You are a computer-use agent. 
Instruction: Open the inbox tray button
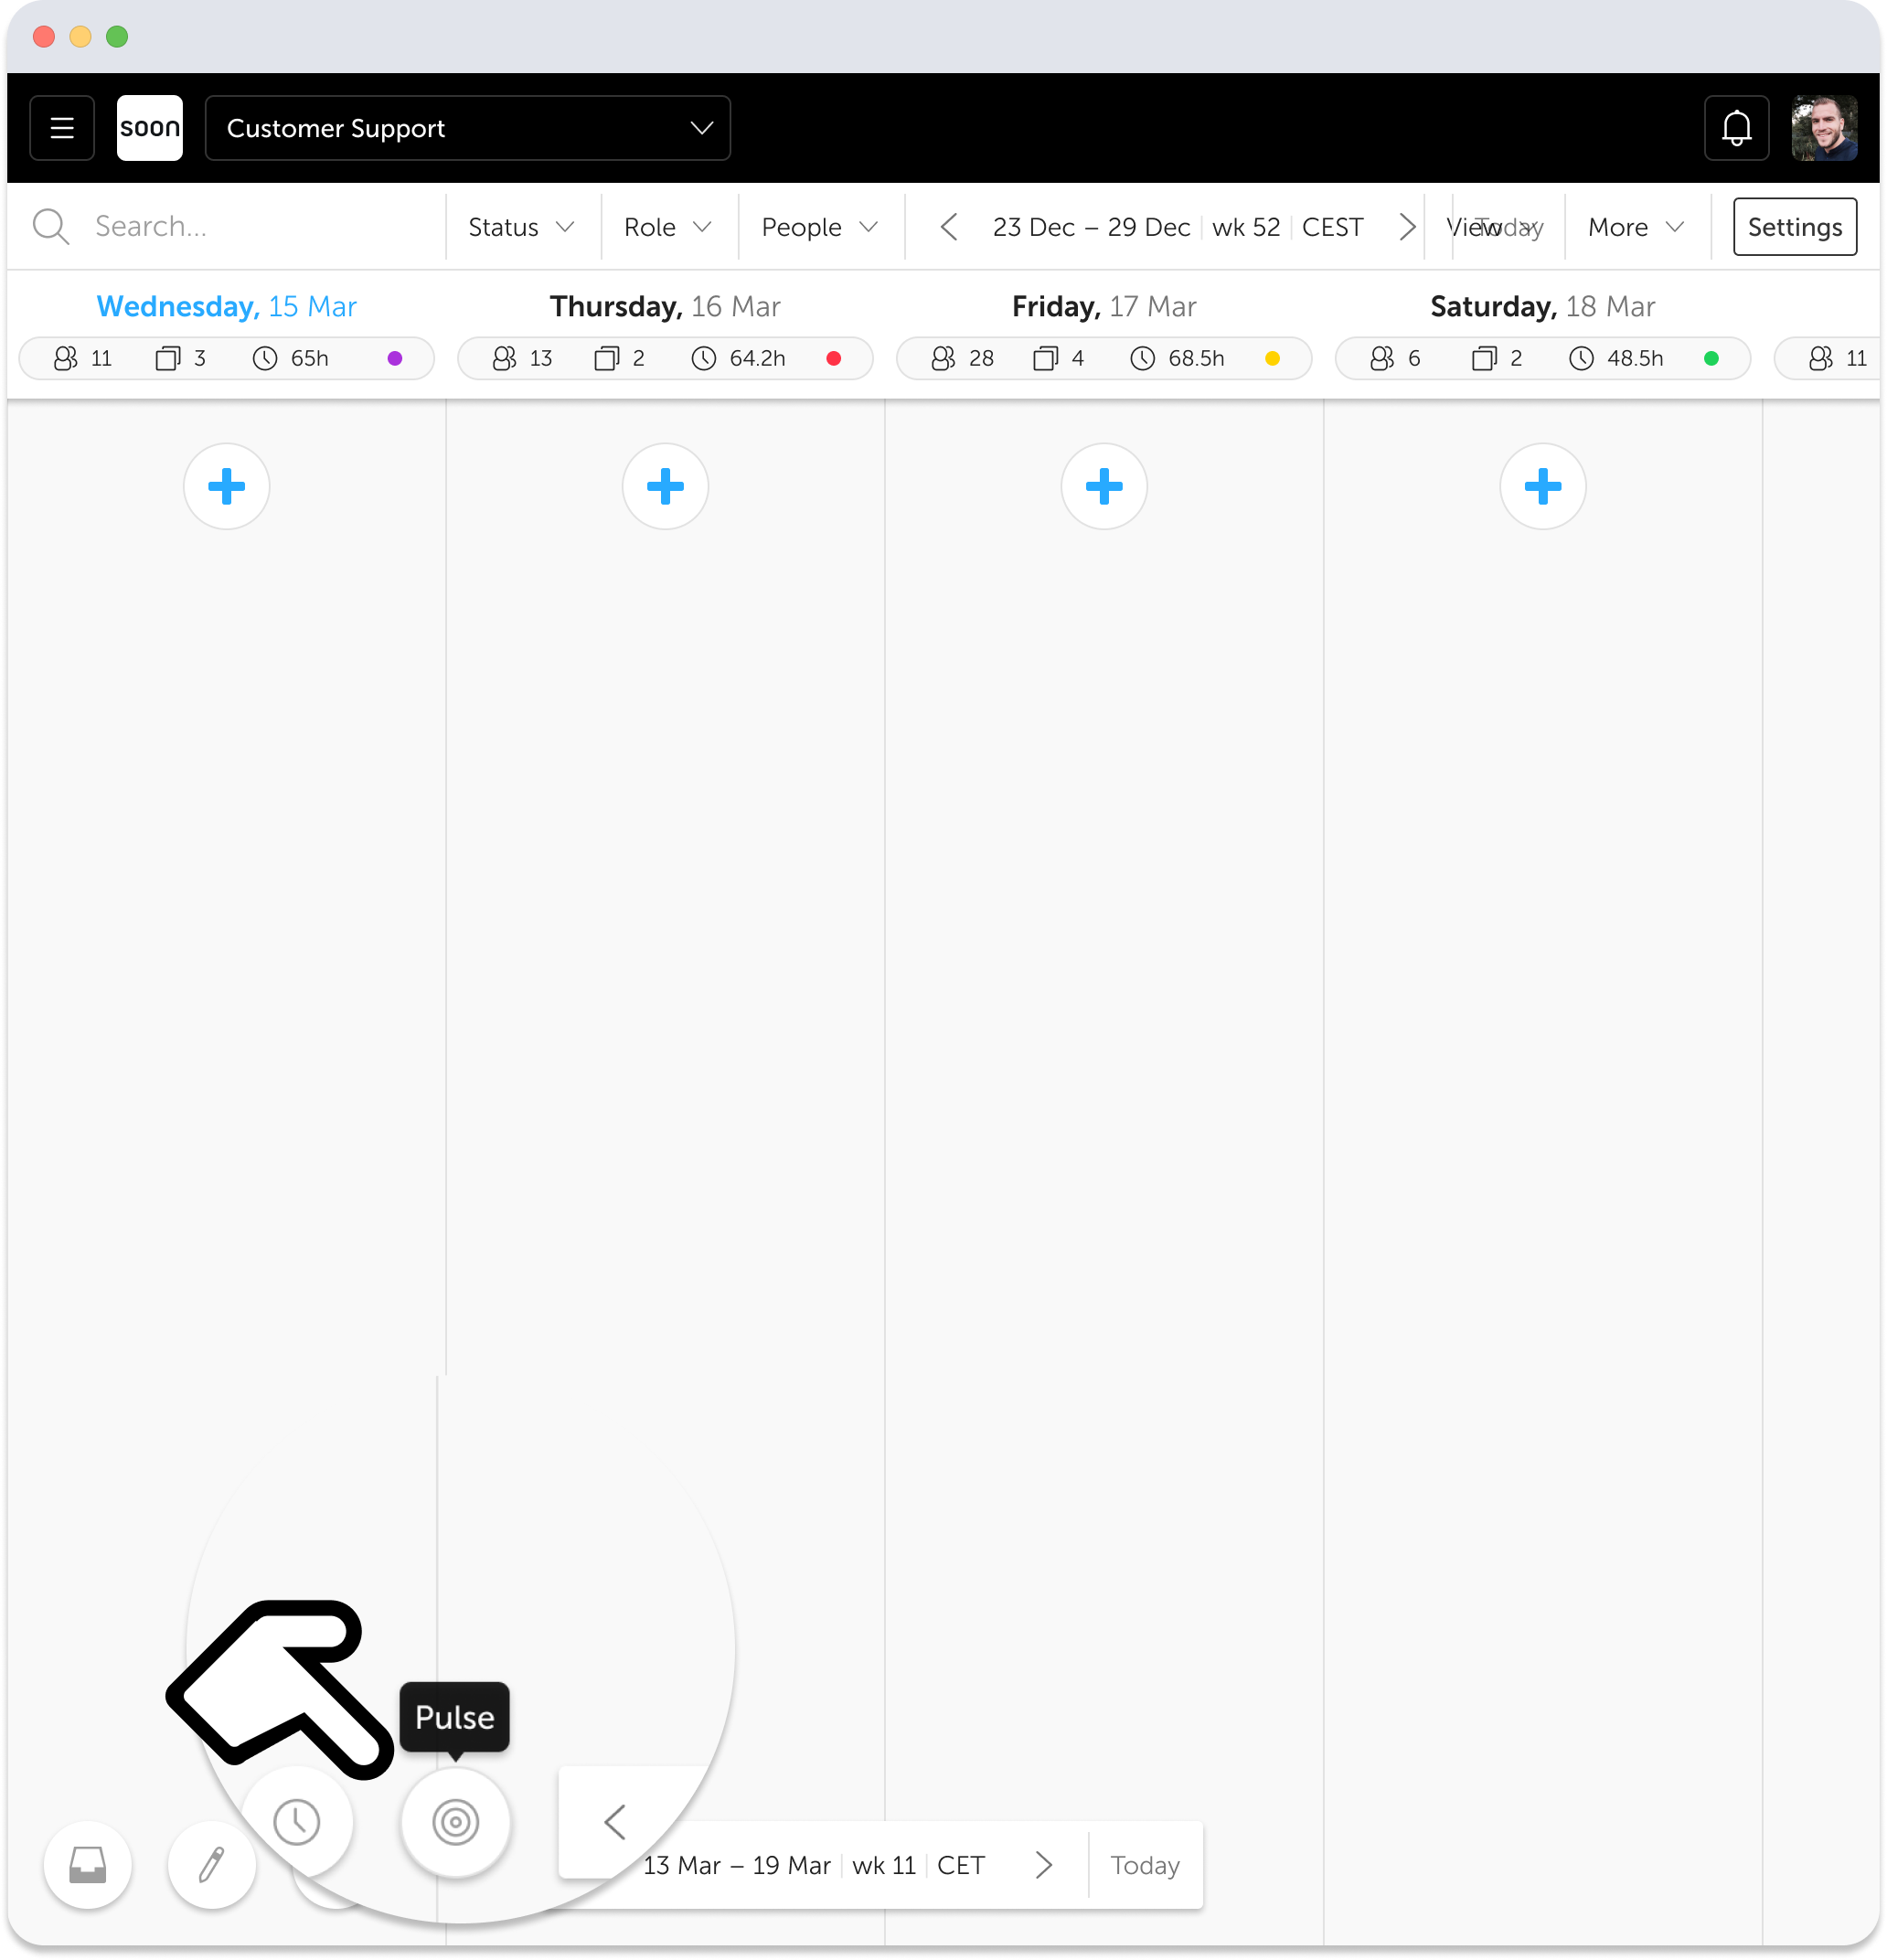pyautogui.click(x=88, y=1865)
